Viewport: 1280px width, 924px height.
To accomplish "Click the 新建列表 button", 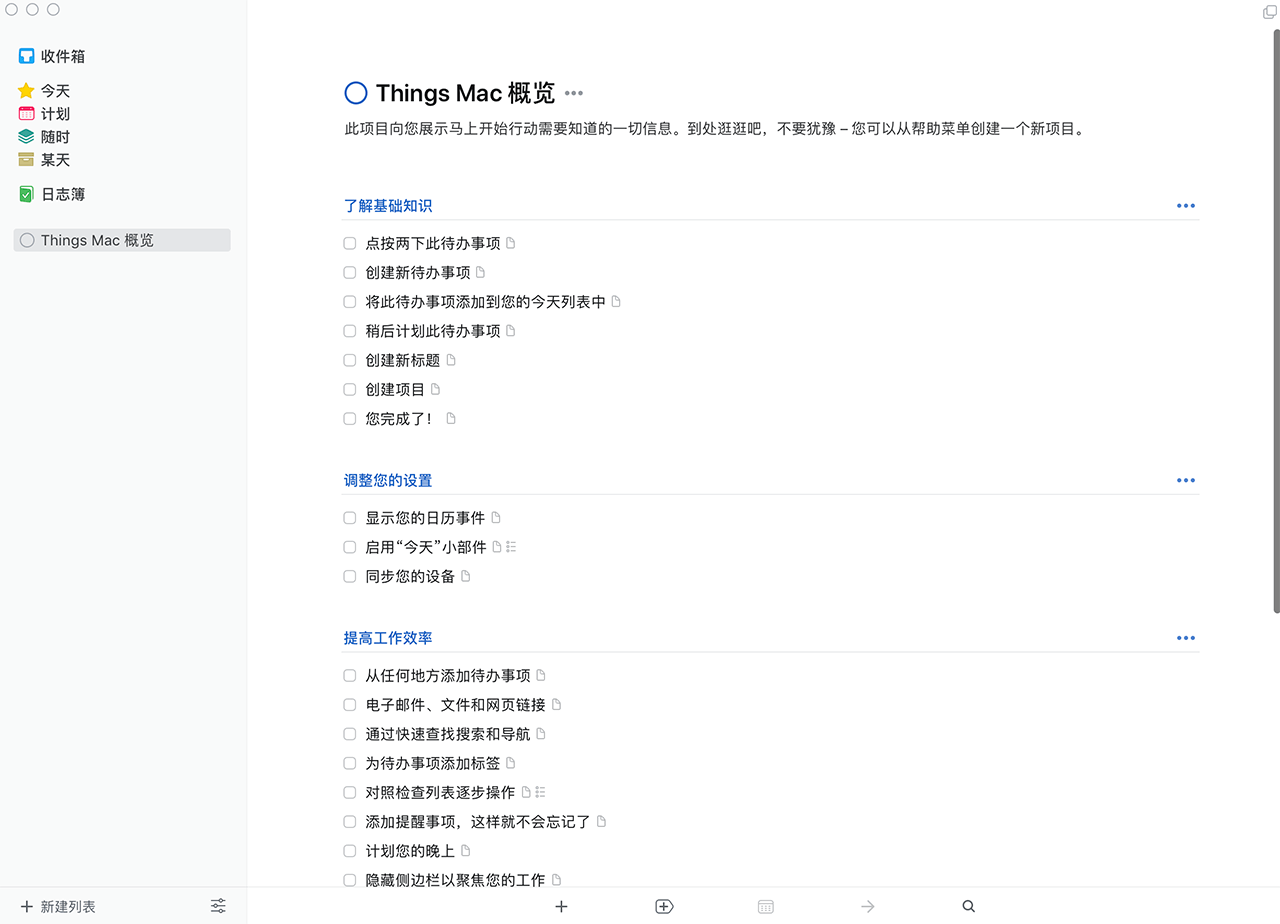I will 58,906.
